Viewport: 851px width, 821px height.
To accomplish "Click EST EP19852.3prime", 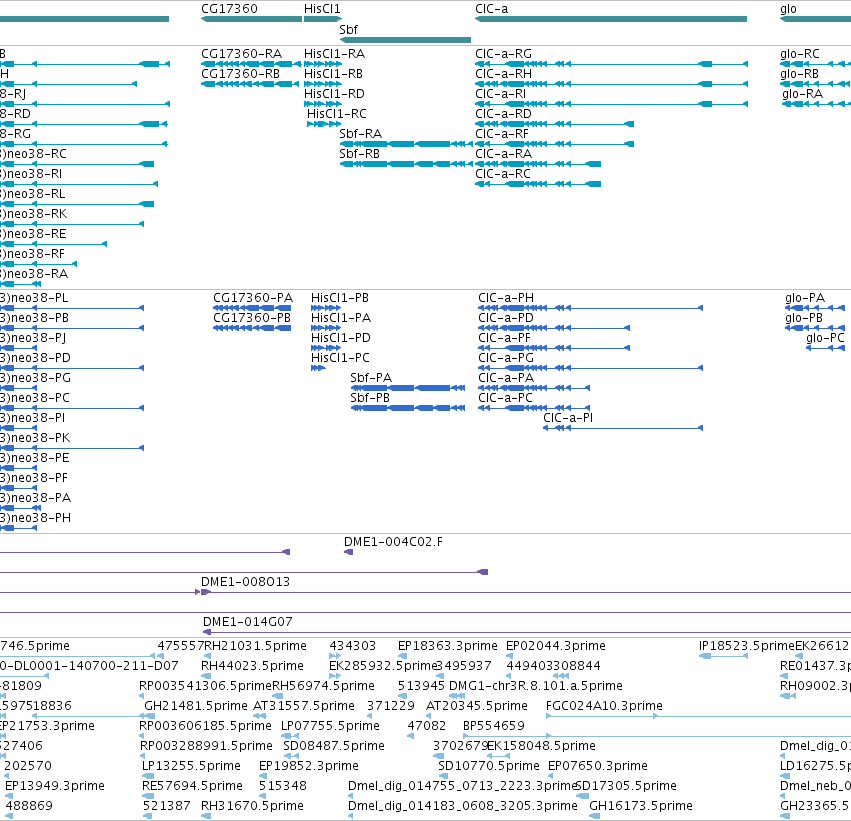I will tap(309, 766).
